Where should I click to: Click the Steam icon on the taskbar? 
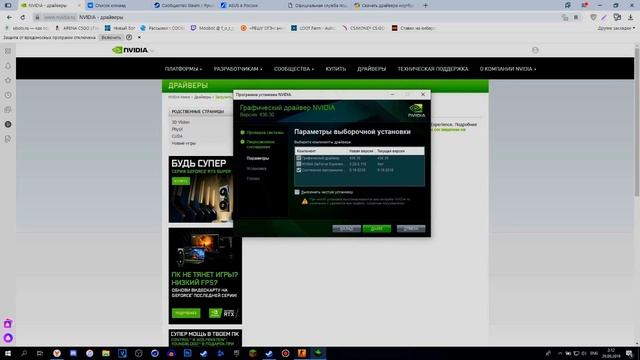269,353
